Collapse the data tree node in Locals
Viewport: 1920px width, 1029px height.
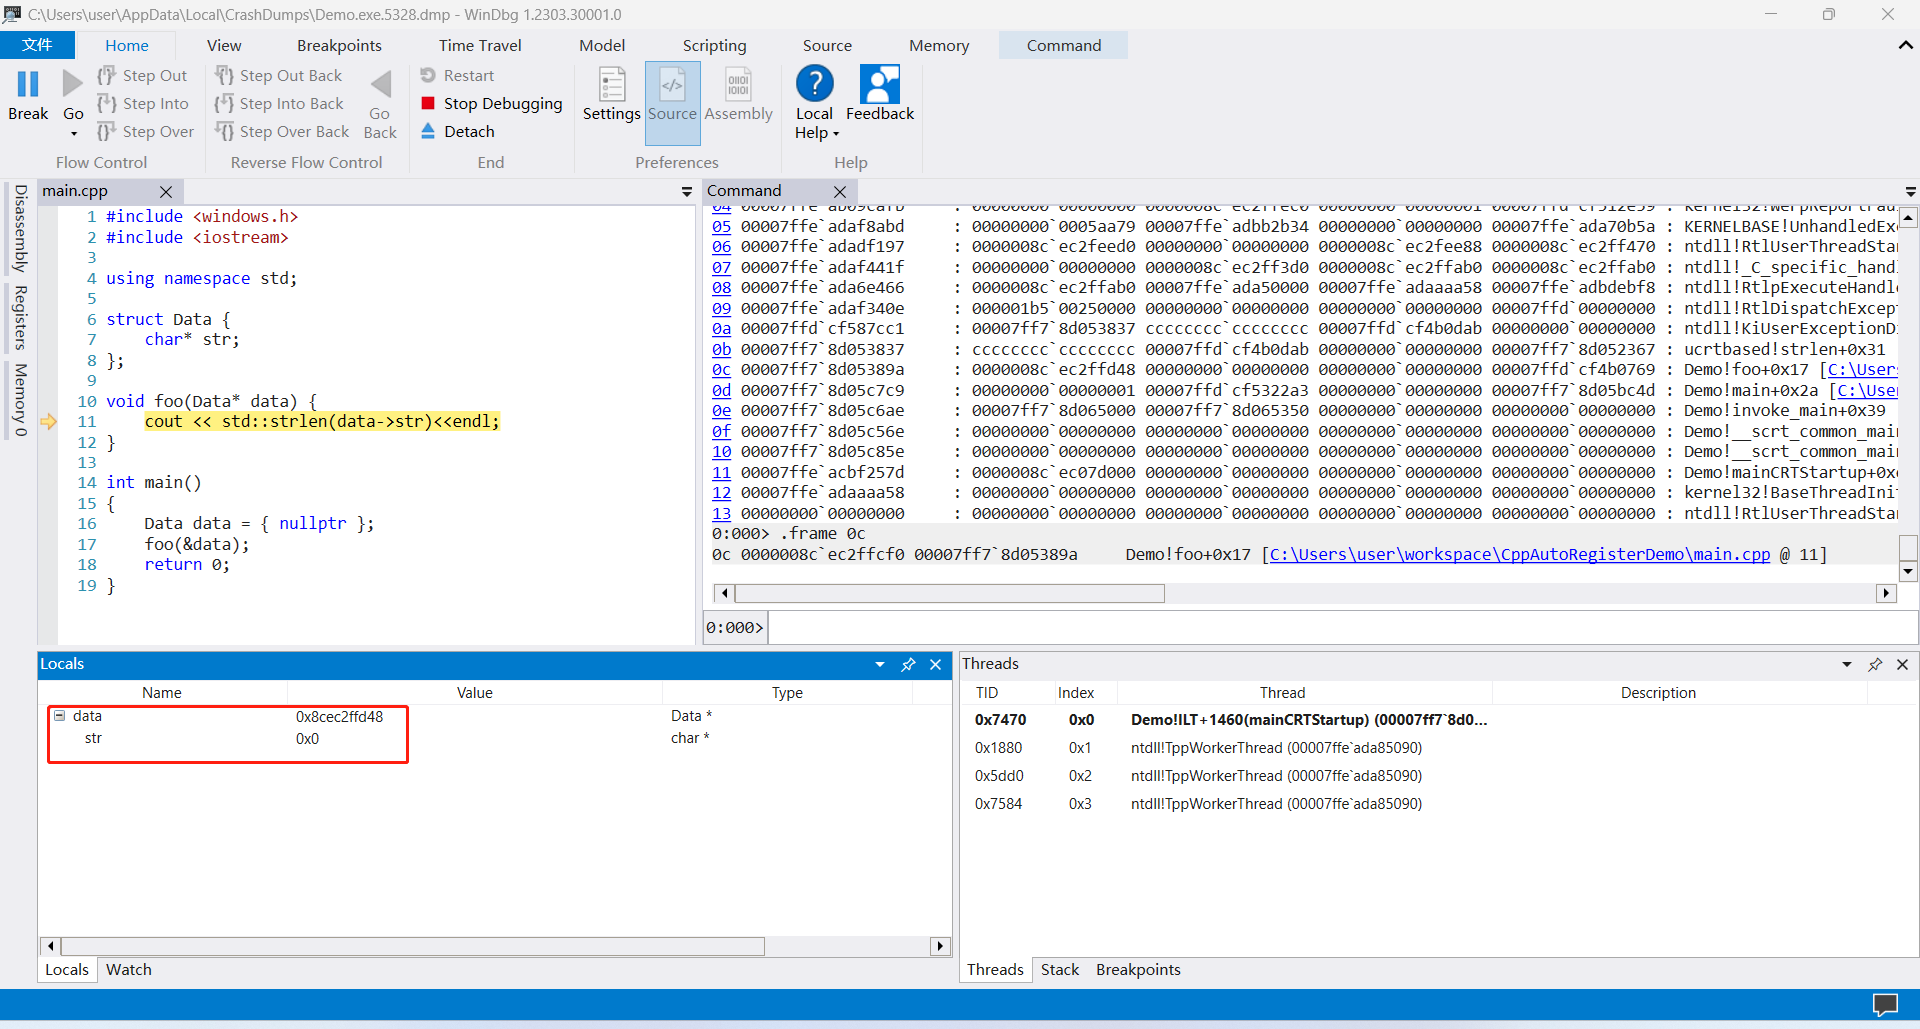(60, 716)
